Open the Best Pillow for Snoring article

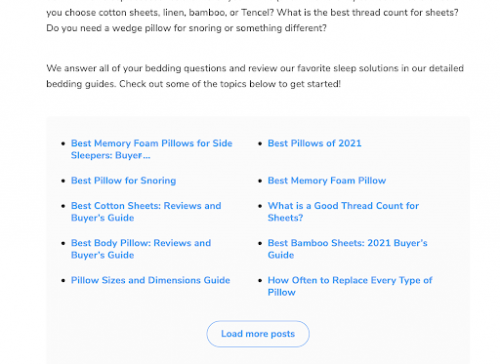[x=123, y=181]
